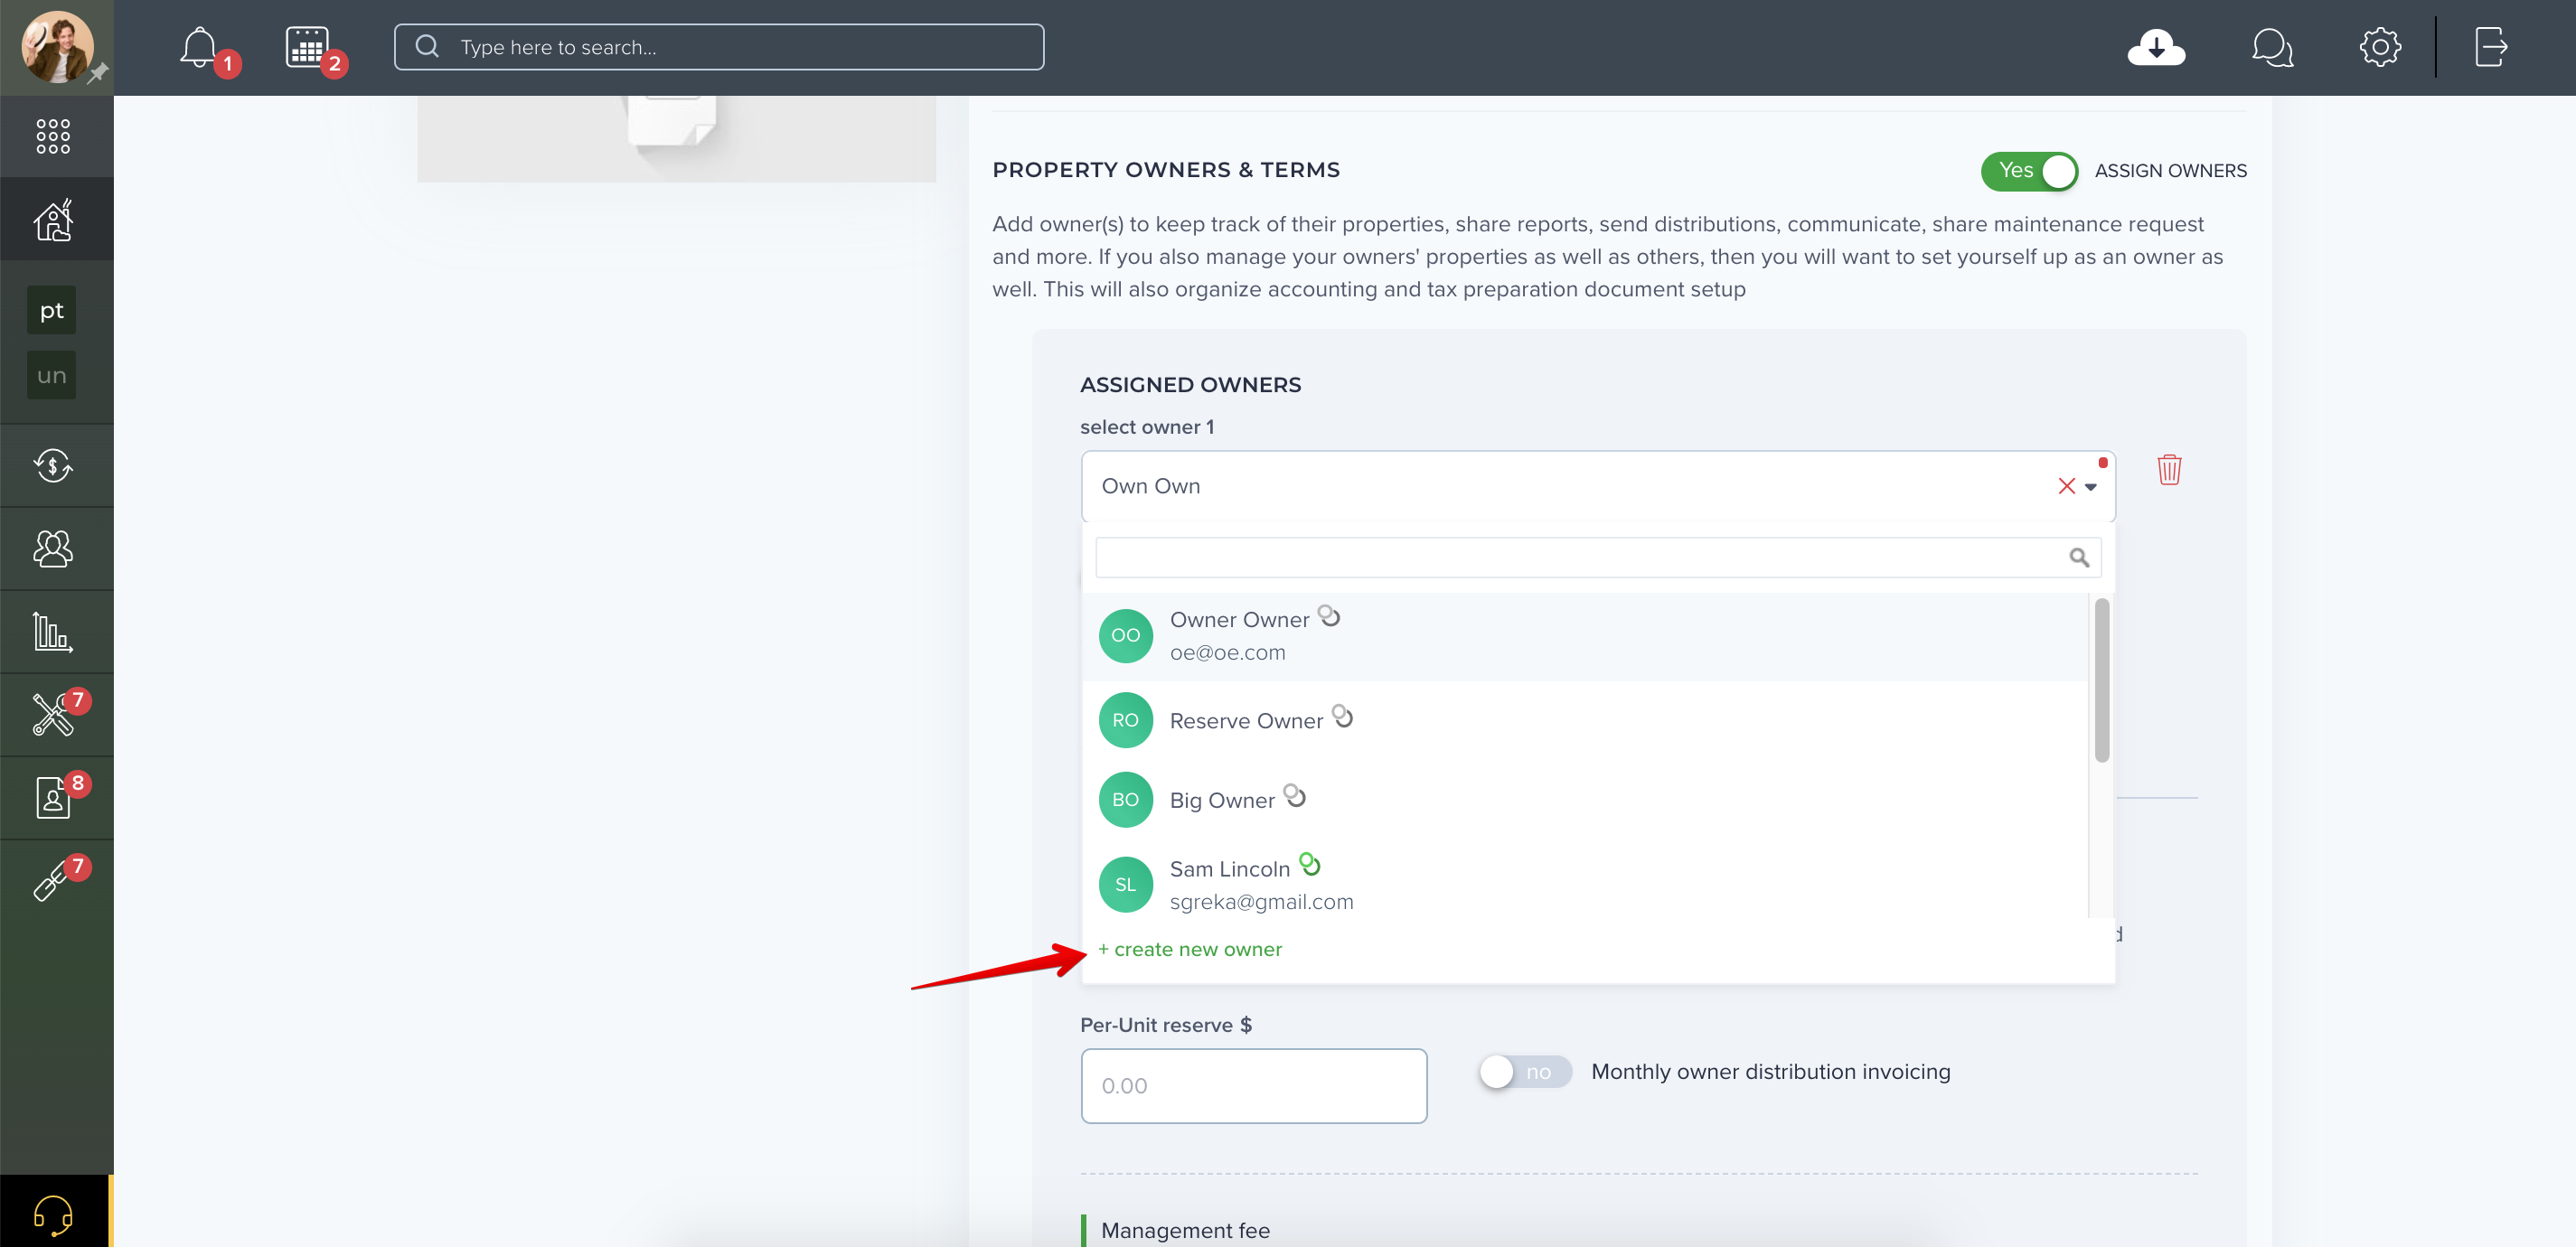This screenshot has height=1247, width=2576.
Task: Select Owner Owner from the list
Action: [x=1585, y=636]
